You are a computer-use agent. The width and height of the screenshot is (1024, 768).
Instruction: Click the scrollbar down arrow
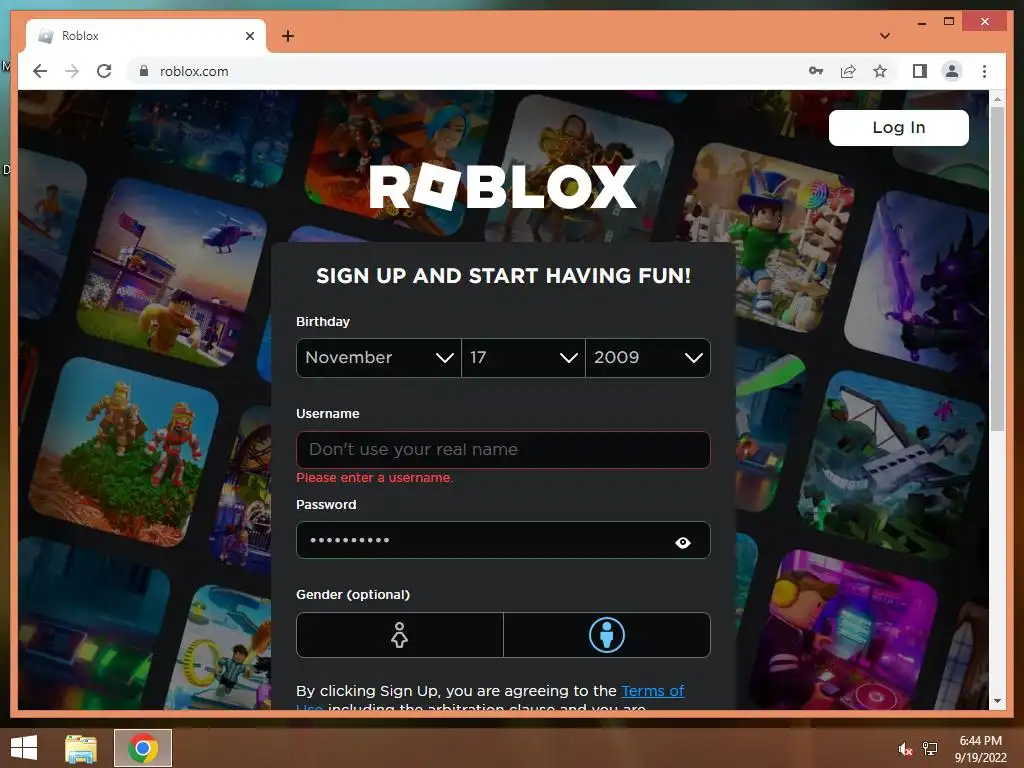(x=997, y=701)
